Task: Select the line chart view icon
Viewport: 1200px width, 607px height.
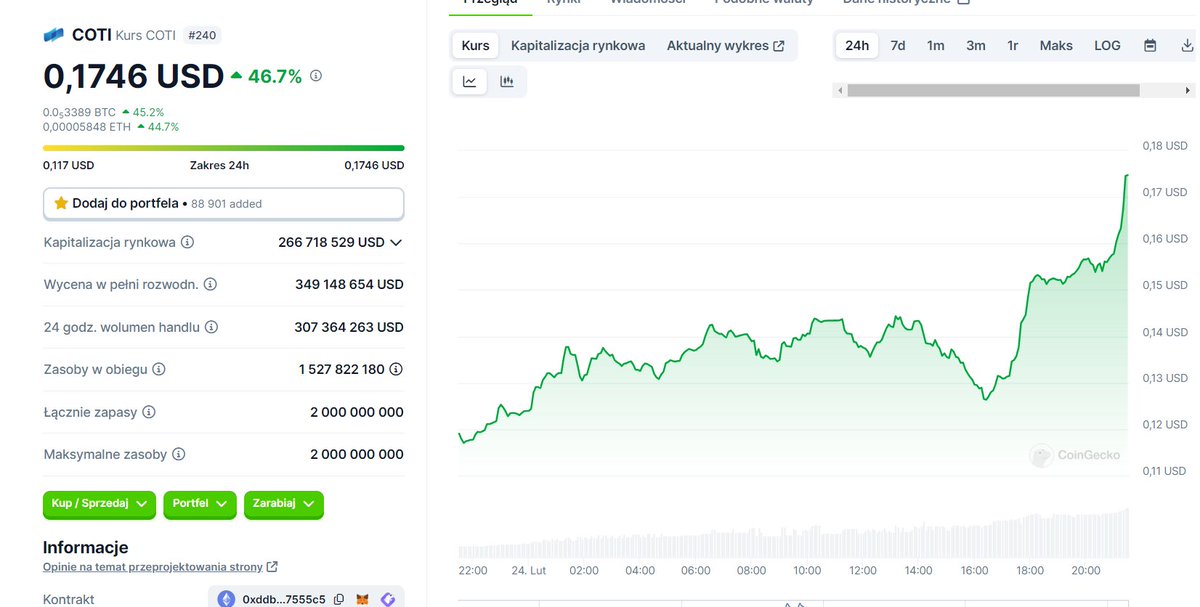Action: point(469,81)
